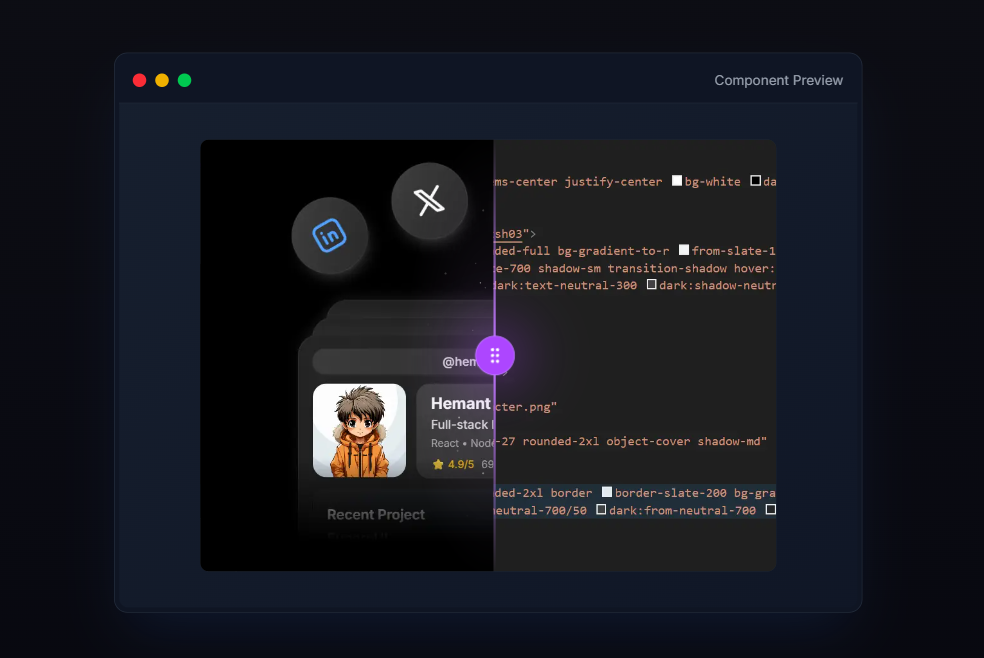This screenshot has height=658, width=984.
Task: Click the cter.png string in the code
Action: (525, 406)
